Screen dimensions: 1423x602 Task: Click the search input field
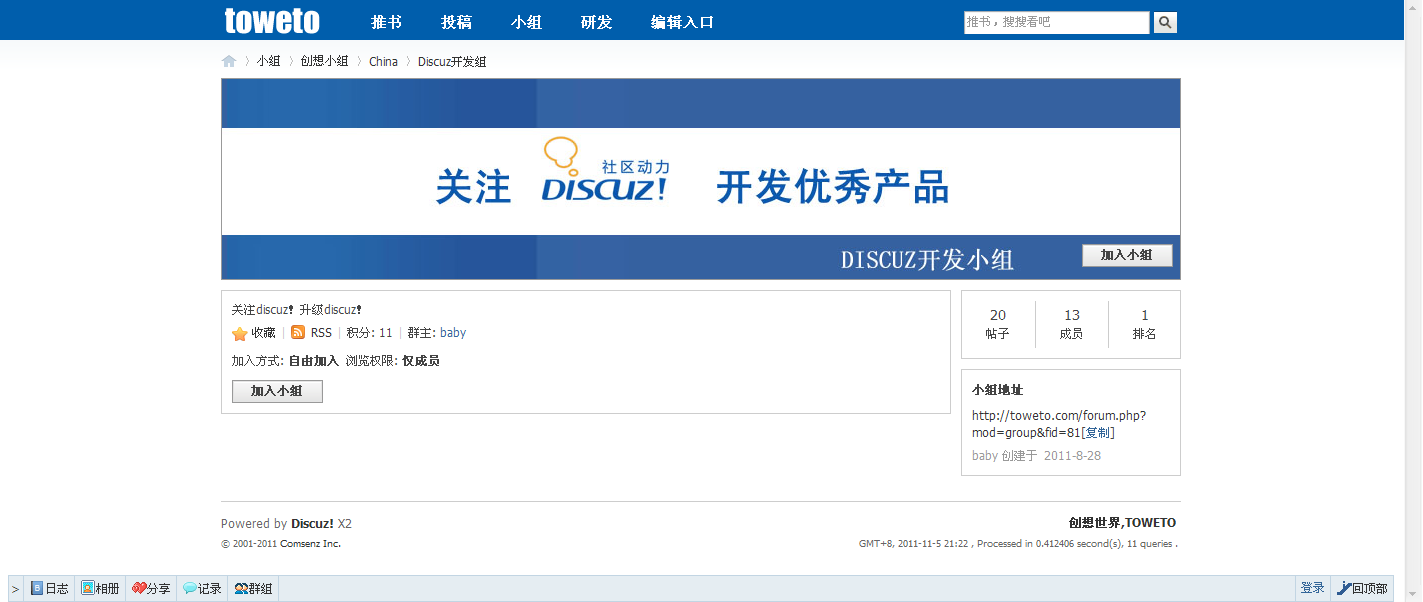tap(1057, 22)
